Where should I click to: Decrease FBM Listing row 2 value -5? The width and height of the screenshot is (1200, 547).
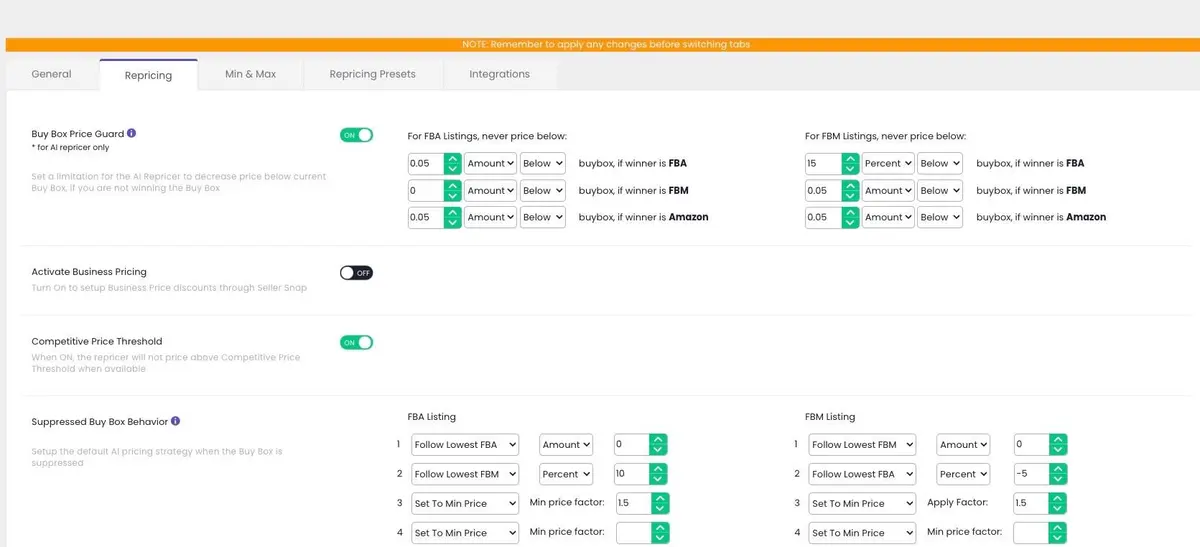pos(1058,480)
